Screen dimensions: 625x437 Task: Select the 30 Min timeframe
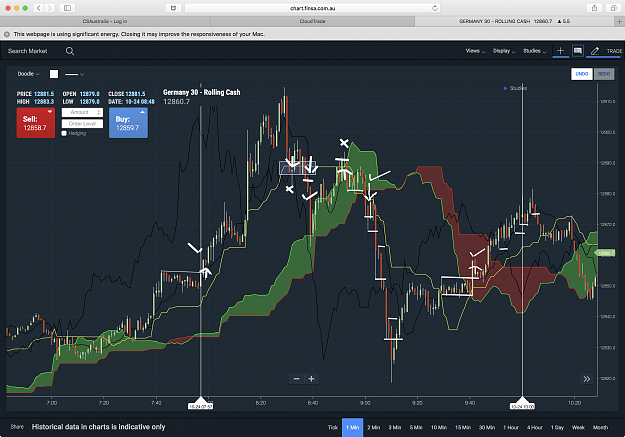click(x=487, y=427)
